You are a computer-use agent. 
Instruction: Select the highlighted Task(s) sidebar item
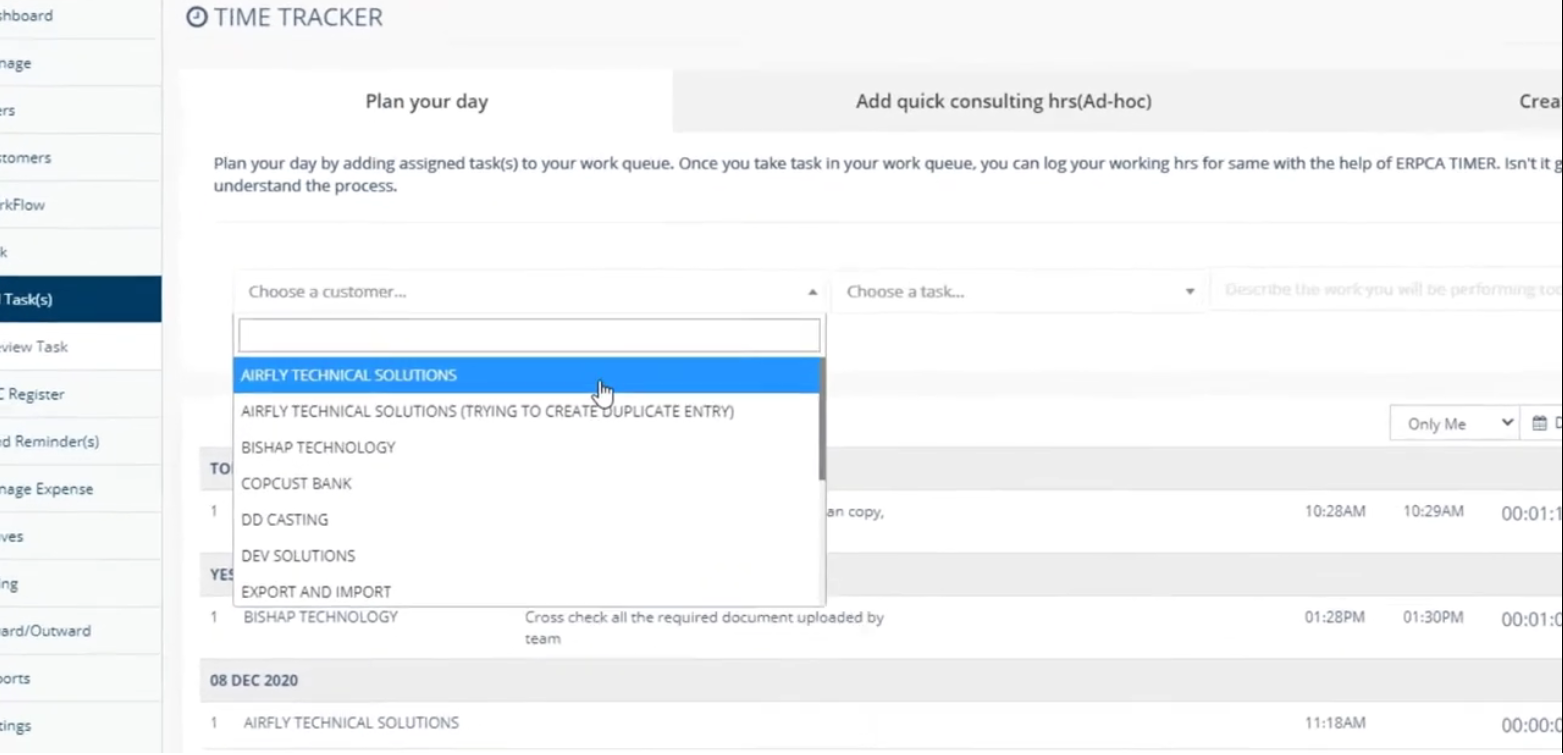pyautogui.click(x=80, y=299)
